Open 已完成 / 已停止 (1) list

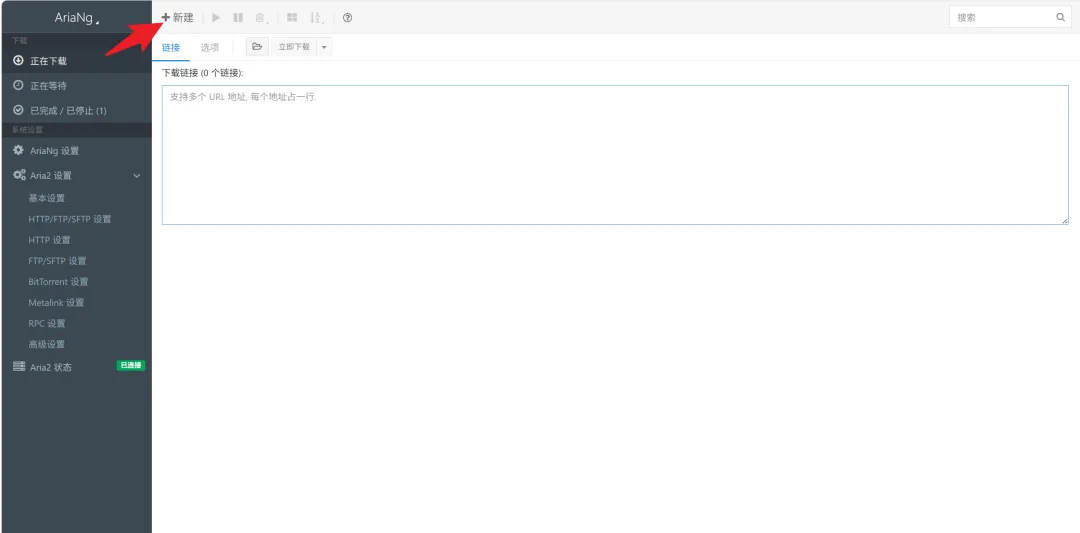coord(76,110)
